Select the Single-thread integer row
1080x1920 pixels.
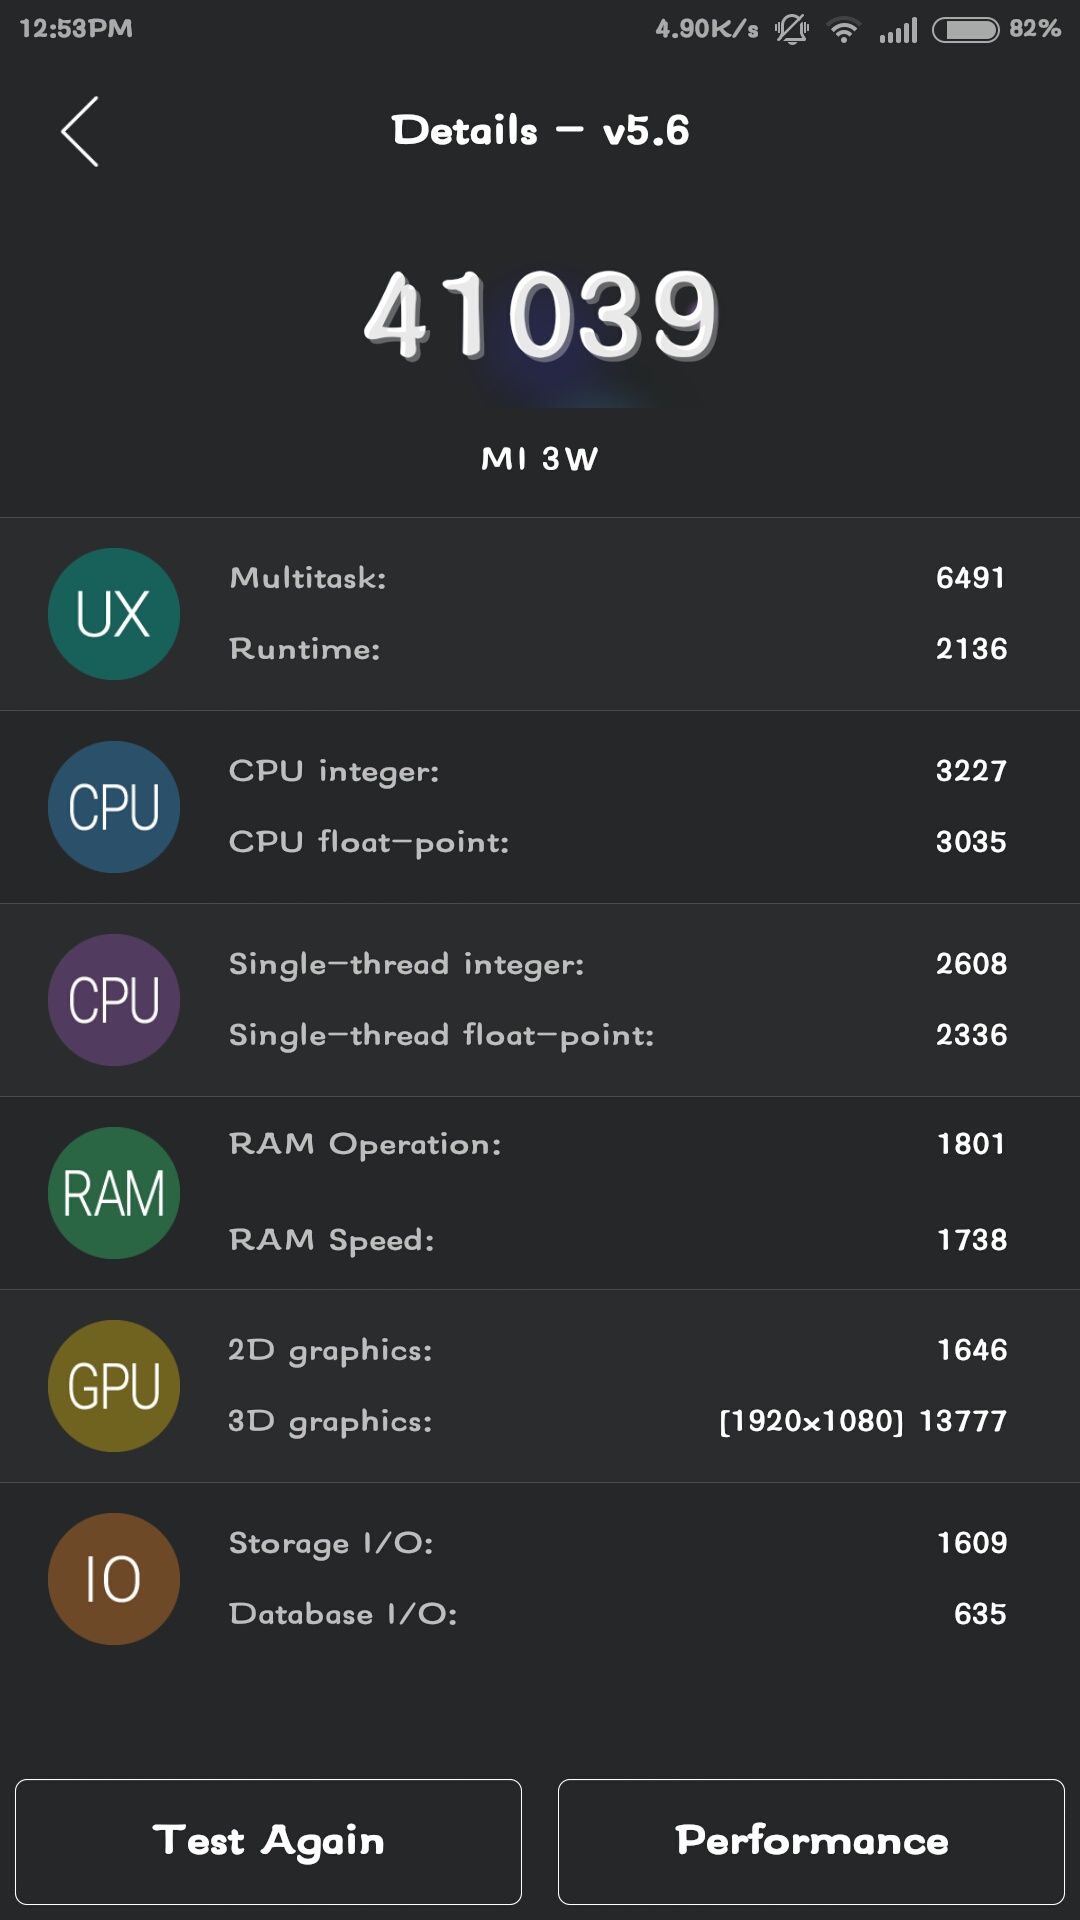click(617, 964)
